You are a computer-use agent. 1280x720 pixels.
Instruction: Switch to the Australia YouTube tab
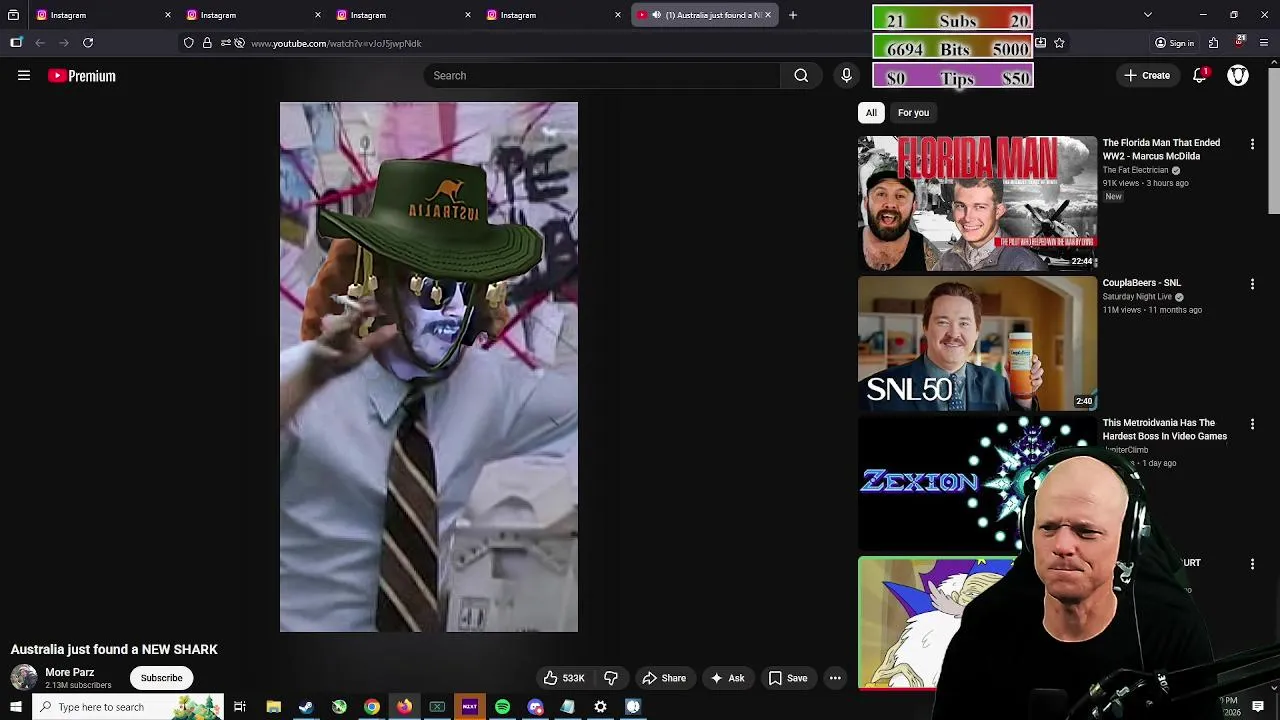pos(703,15)
